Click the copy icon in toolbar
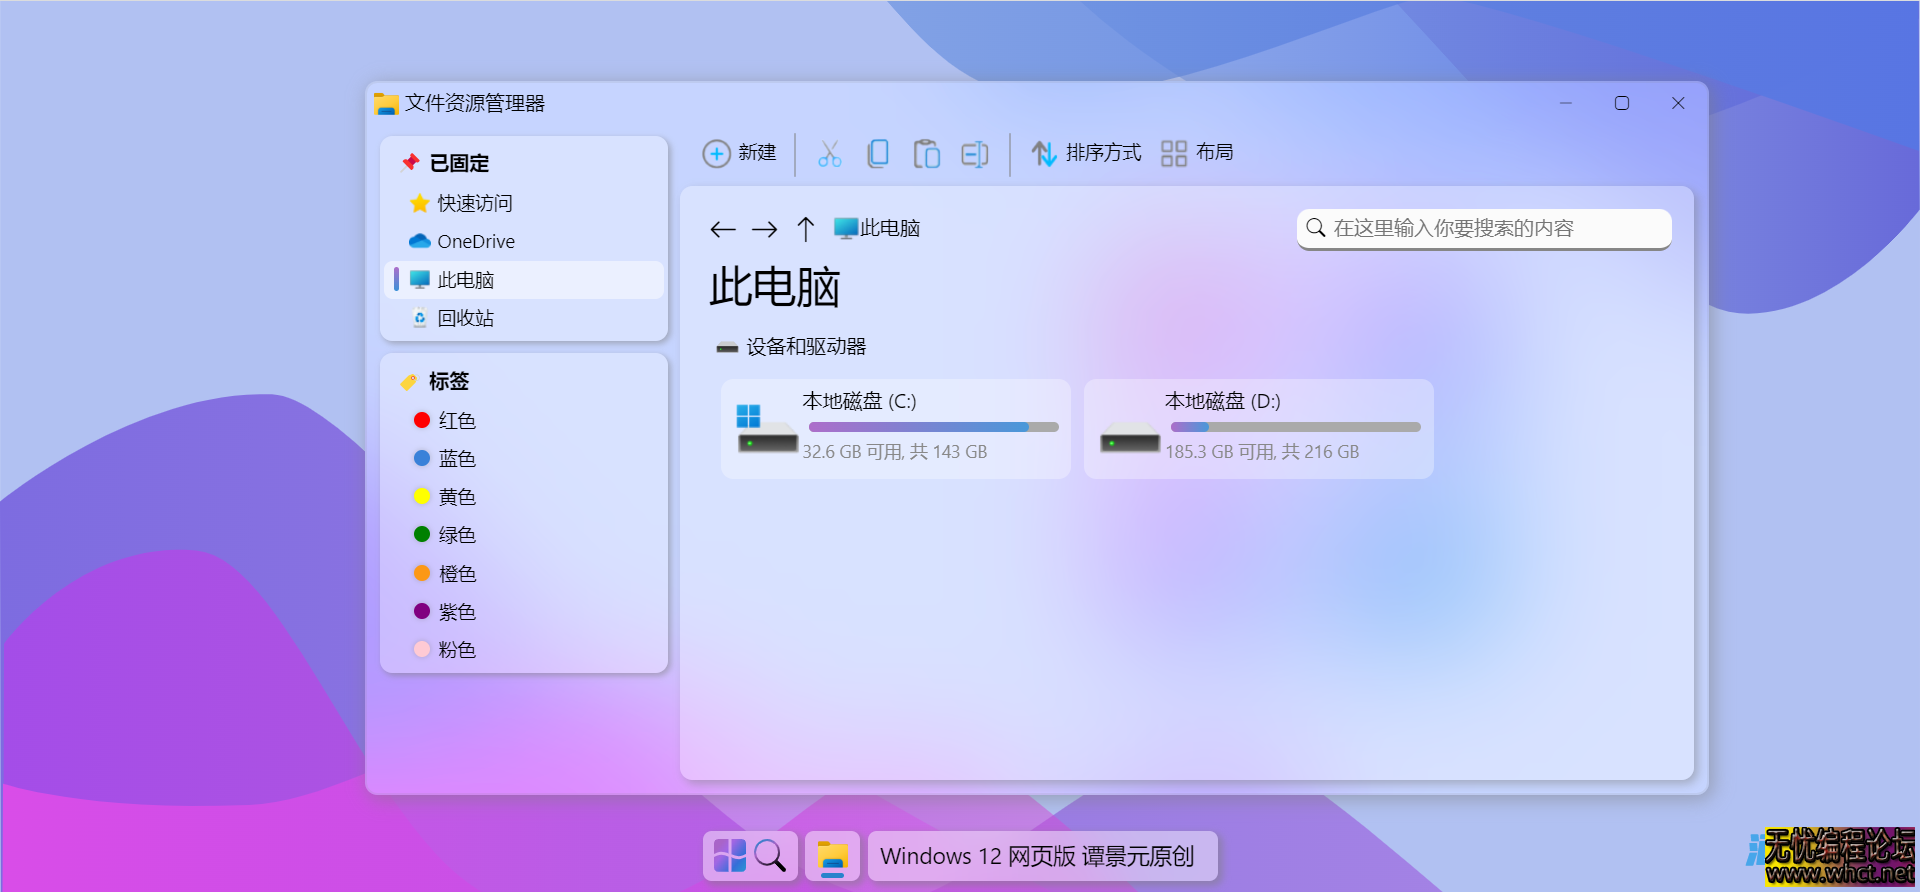Image resolution: width=1920 pixels, height=892 pixels. click(878, 154)
